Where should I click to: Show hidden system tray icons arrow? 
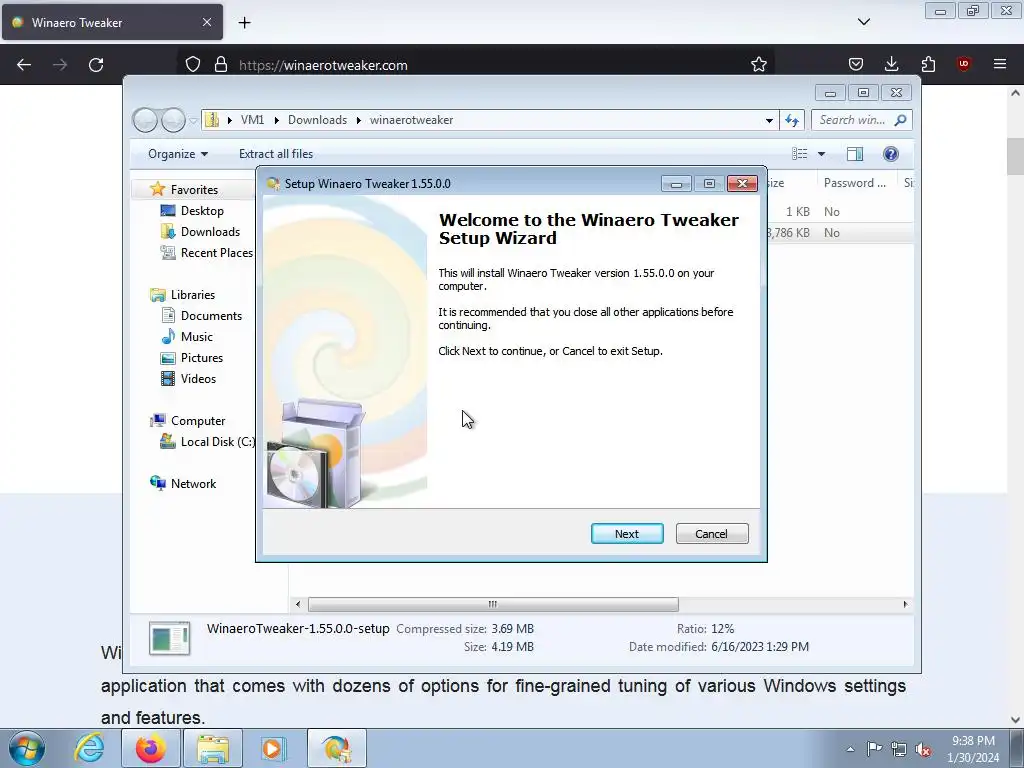(850, 749)
